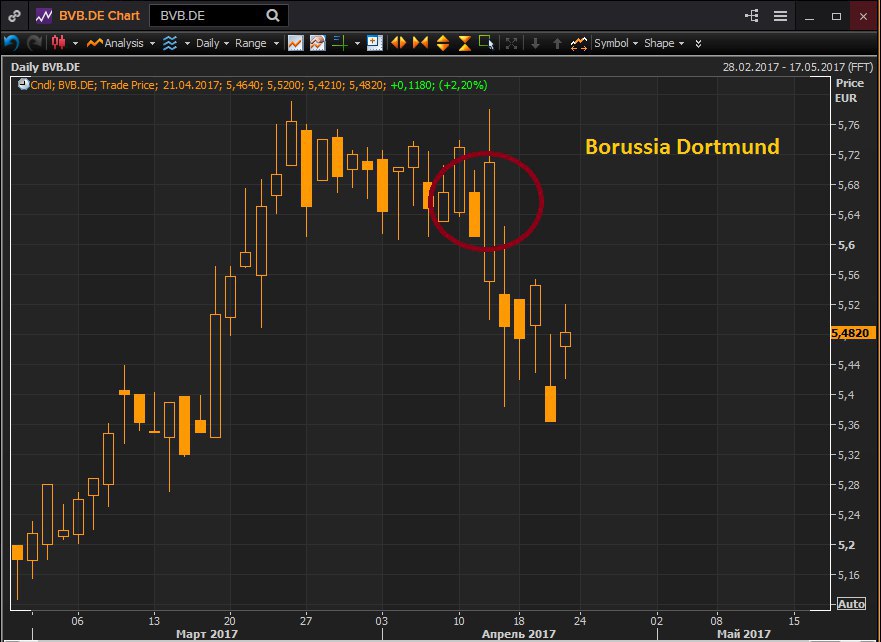Click the Daily BVB.DE chart title
The width and height of the screenshot is (881, 642).
[x=46, y=67]
